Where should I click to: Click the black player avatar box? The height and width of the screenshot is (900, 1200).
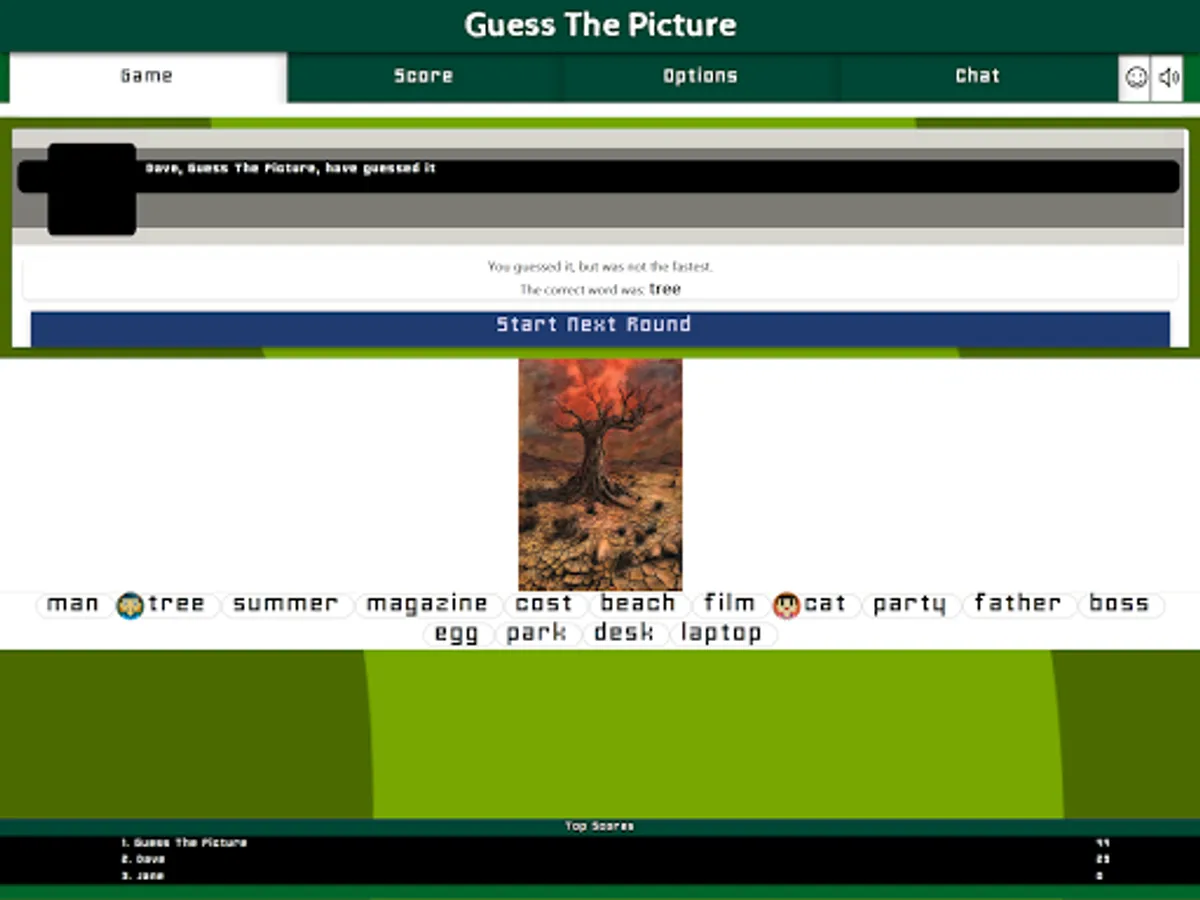(92, 189)
